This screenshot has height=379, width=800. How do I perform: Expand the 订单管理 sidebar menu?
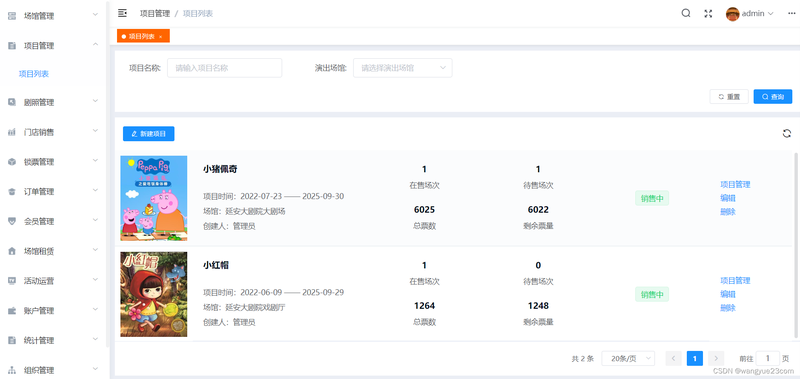(53, 192)
